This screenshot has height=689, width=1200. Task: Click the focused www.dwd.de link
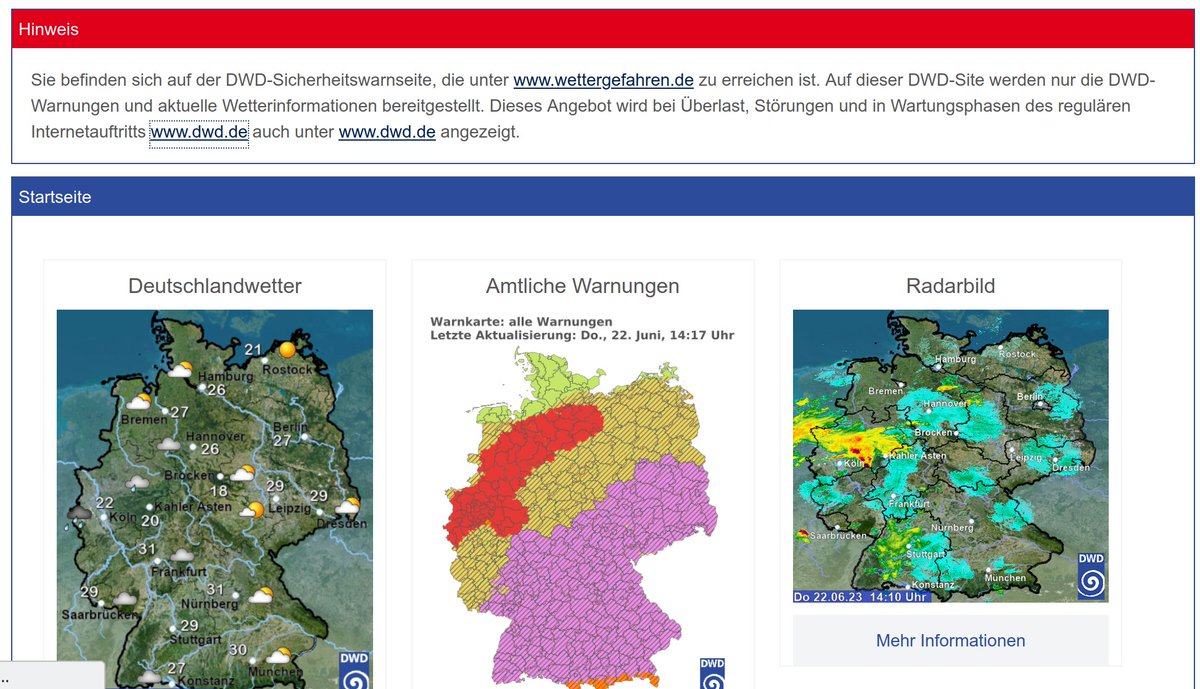click(199, 132)
